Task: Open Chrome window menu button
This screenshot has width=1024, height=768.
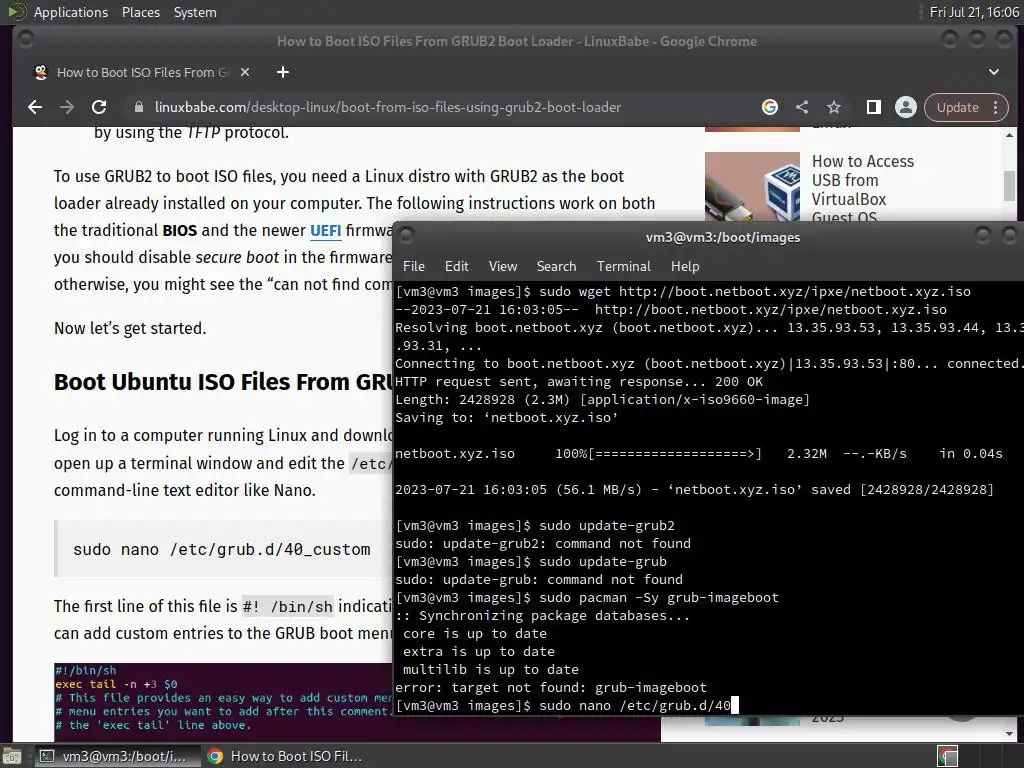Action: [x=26, y=40]
